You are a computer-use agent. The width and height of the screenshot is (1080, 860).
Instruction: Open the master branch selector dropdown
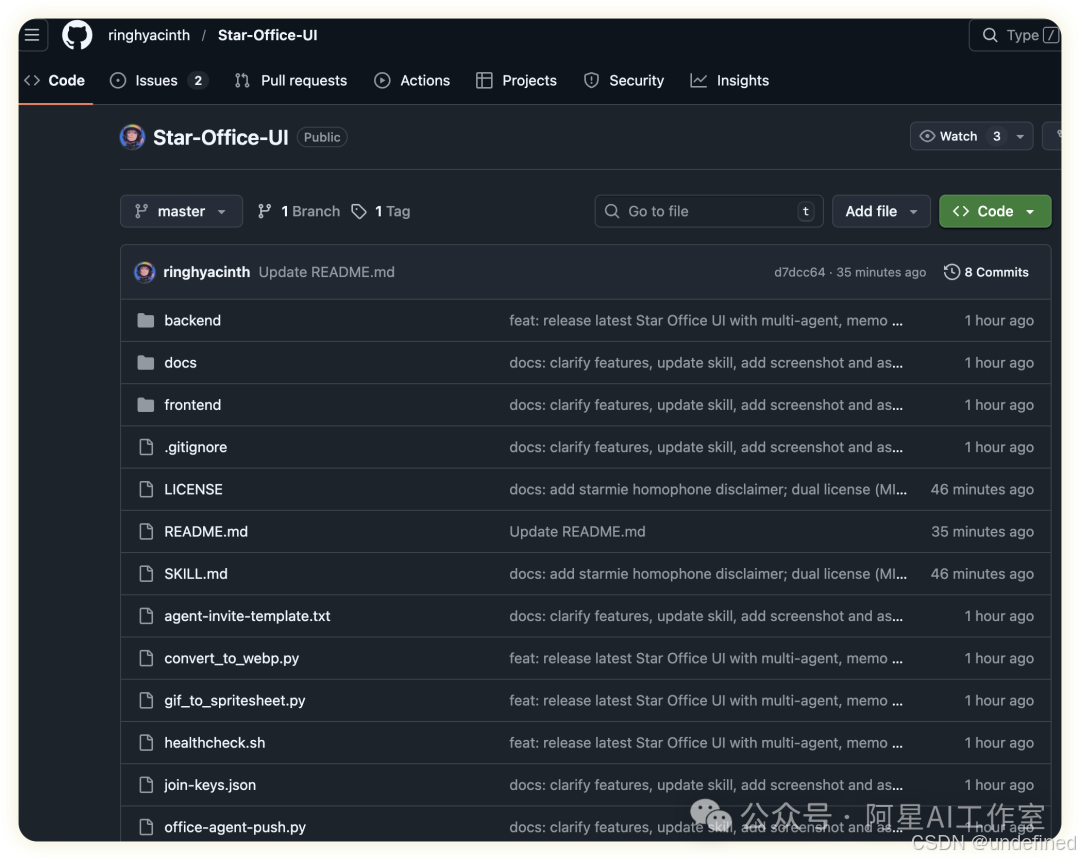click(181, 211)
